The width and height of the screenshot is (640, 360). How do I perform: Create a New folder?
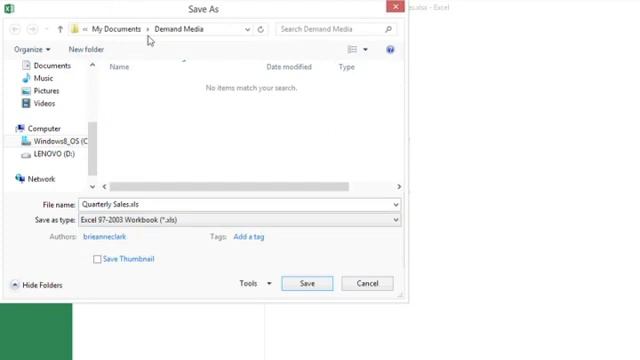click(86, 49)
